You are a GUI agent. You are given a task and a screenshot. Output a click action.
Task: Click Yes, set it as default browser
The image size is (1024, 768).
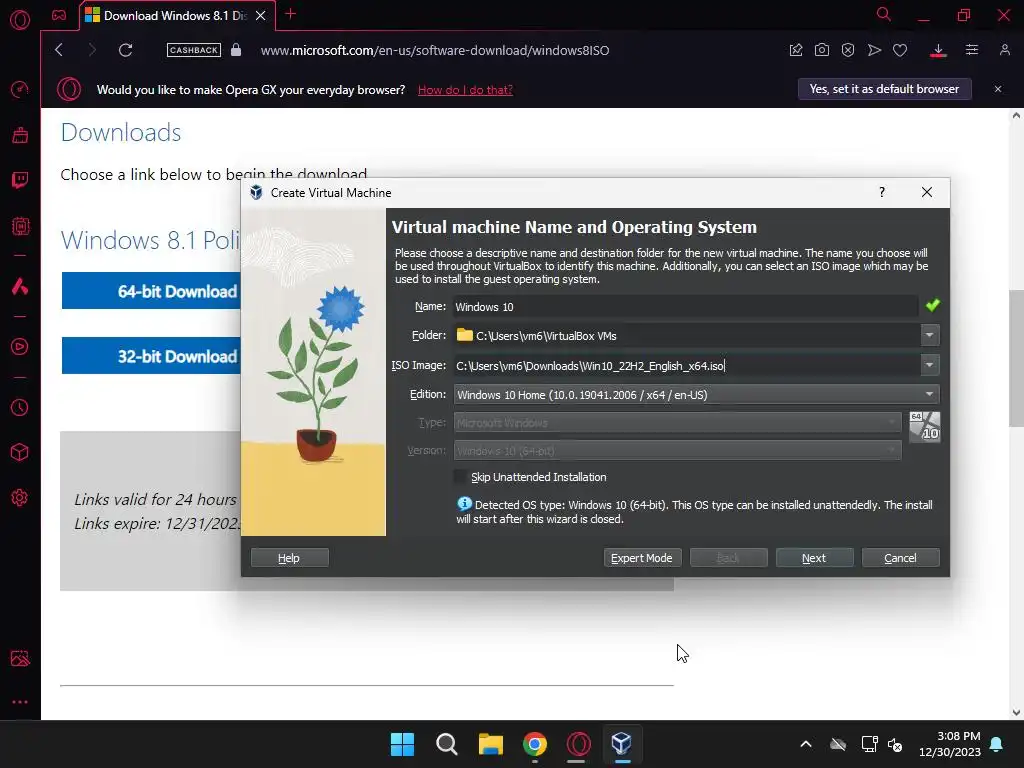[885, 89]
